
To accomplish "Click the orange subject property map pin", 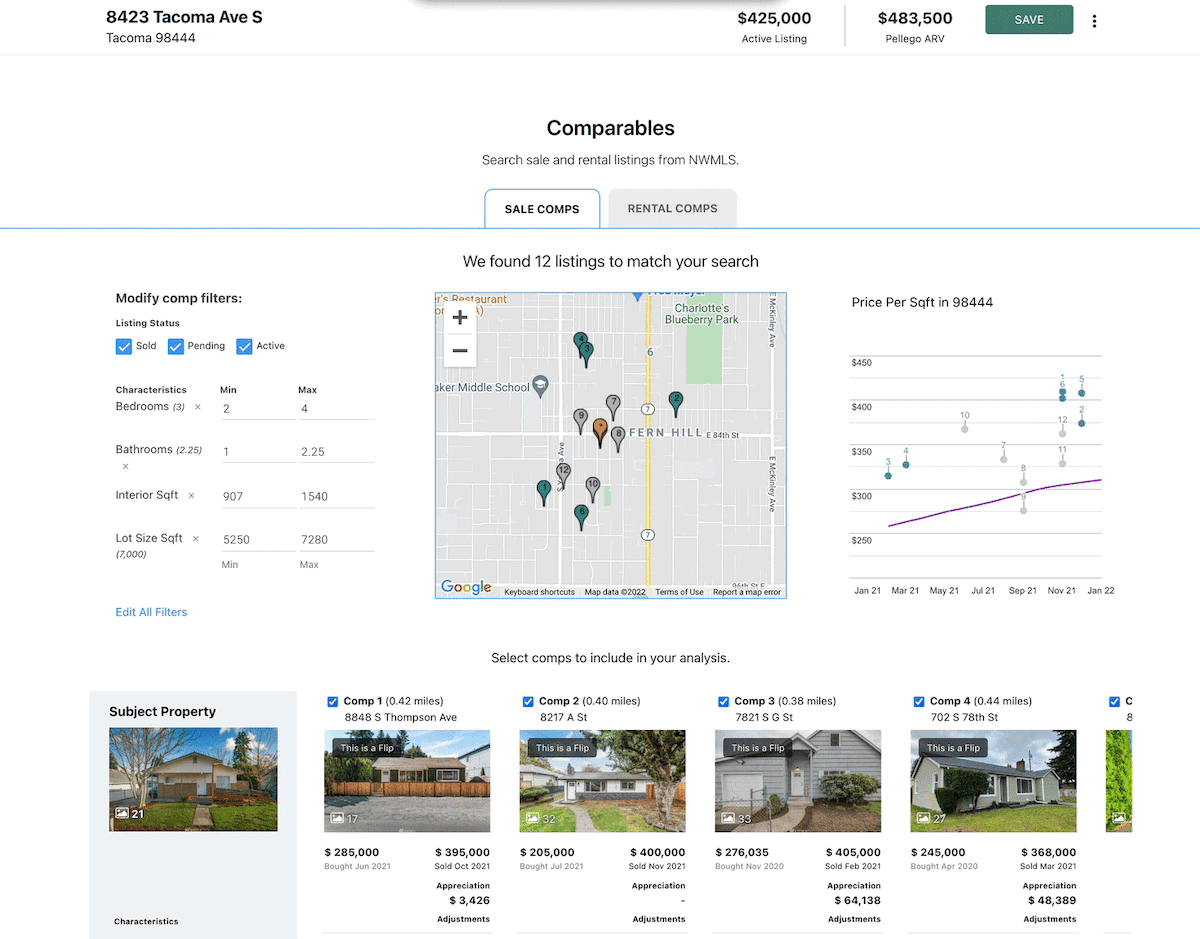I will coord(600,431).
